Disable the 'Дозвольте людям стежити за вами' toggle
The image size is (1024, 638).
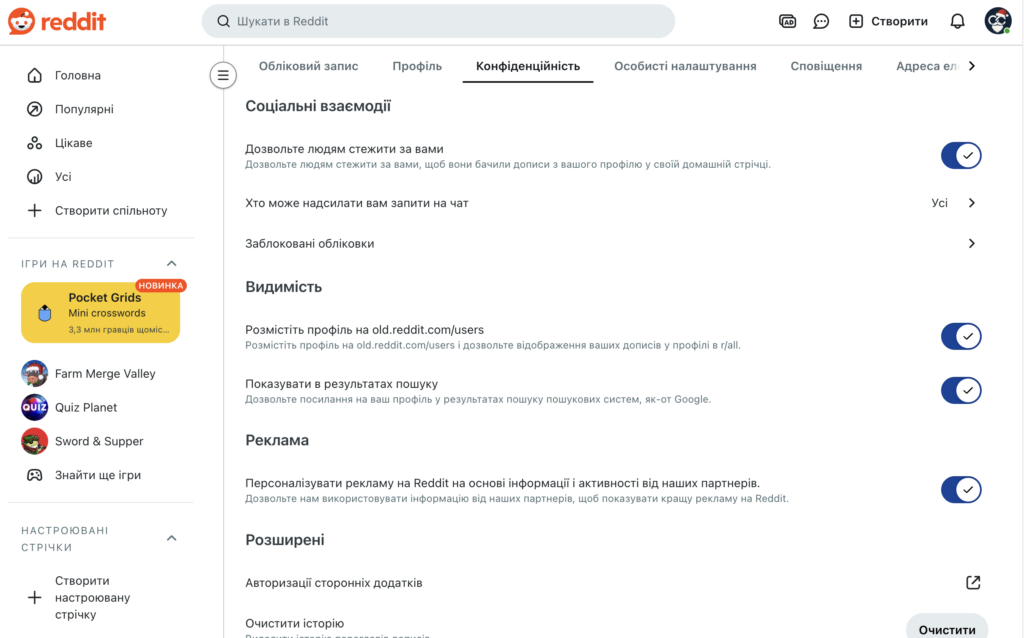pos(961,155)
